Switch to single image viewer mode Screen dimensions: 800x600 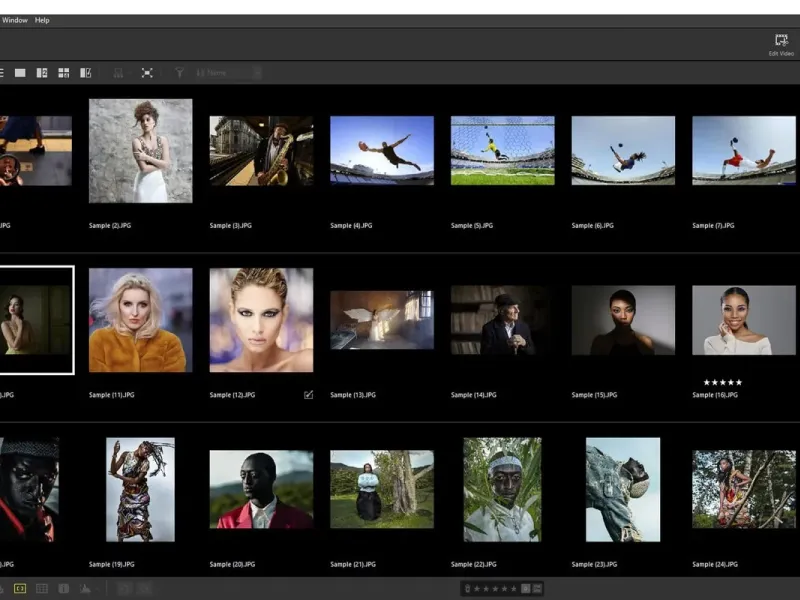coord(20,73)
